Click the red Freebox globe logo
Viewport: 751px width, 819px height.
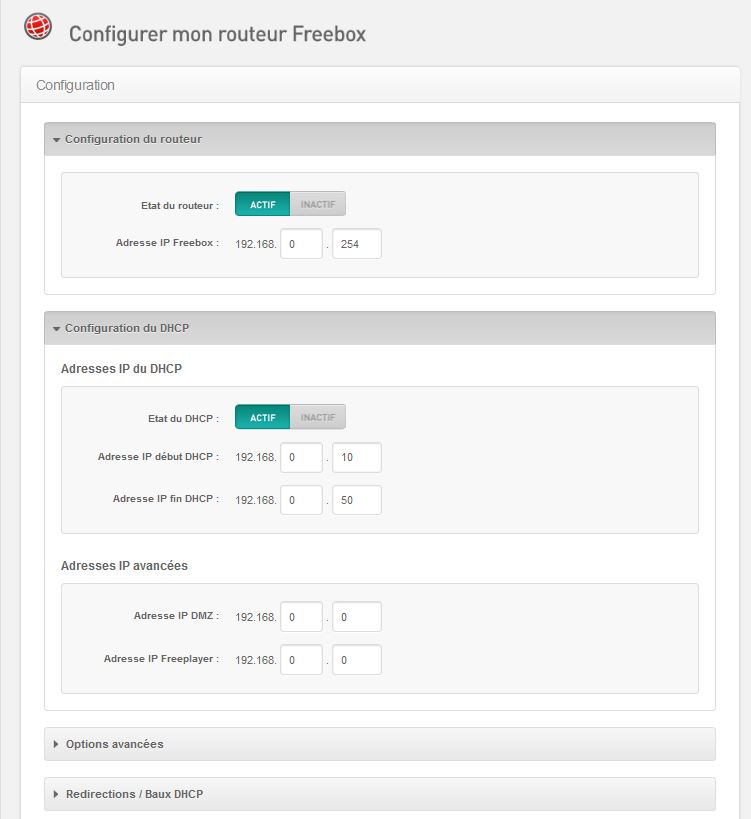(x=38, y=26)
